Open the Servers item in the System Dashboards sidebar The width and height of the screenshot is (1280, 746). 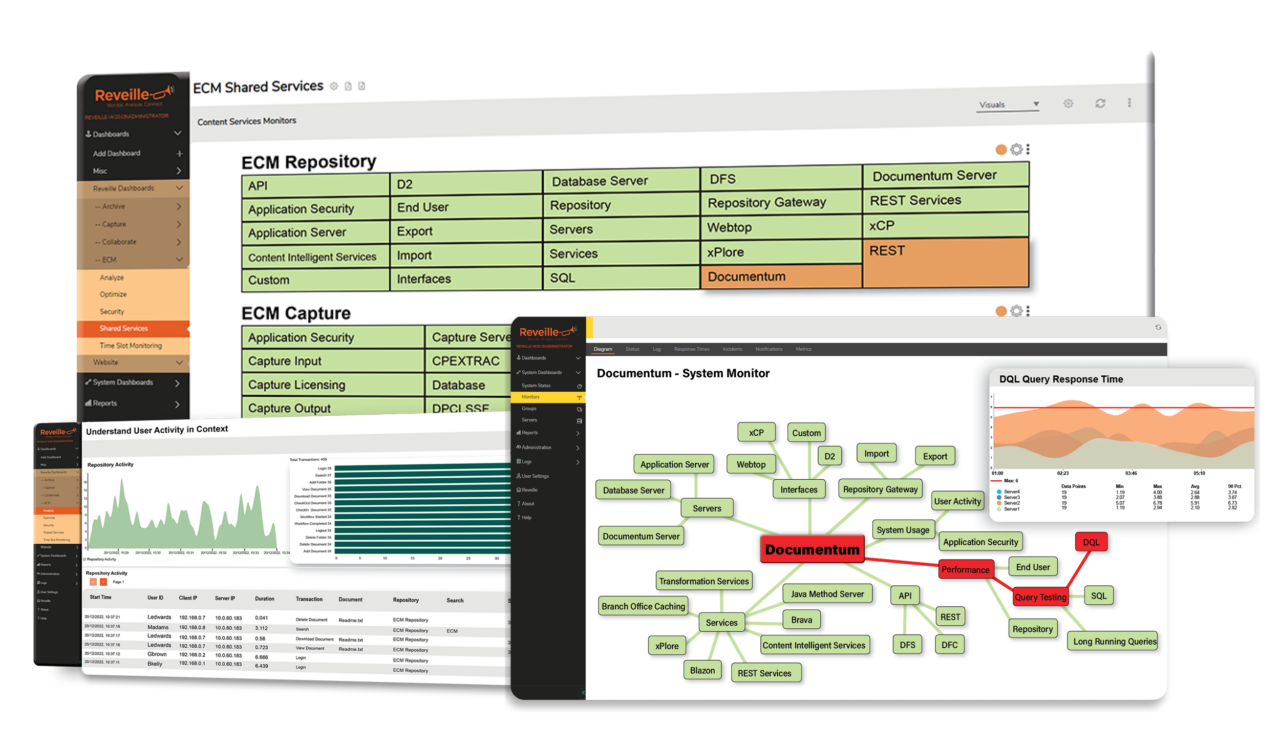[x=529, y=422]
